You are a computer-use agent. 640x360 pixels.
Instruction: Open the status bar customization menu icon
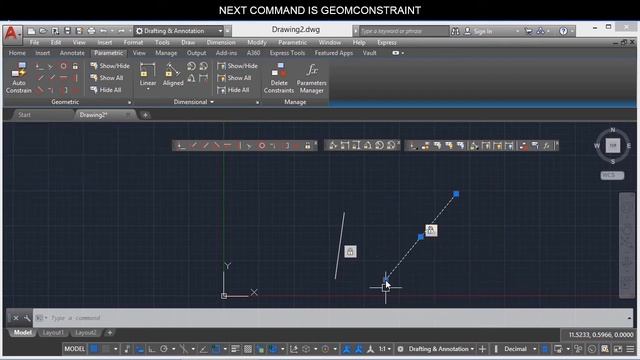click(630, 349)
